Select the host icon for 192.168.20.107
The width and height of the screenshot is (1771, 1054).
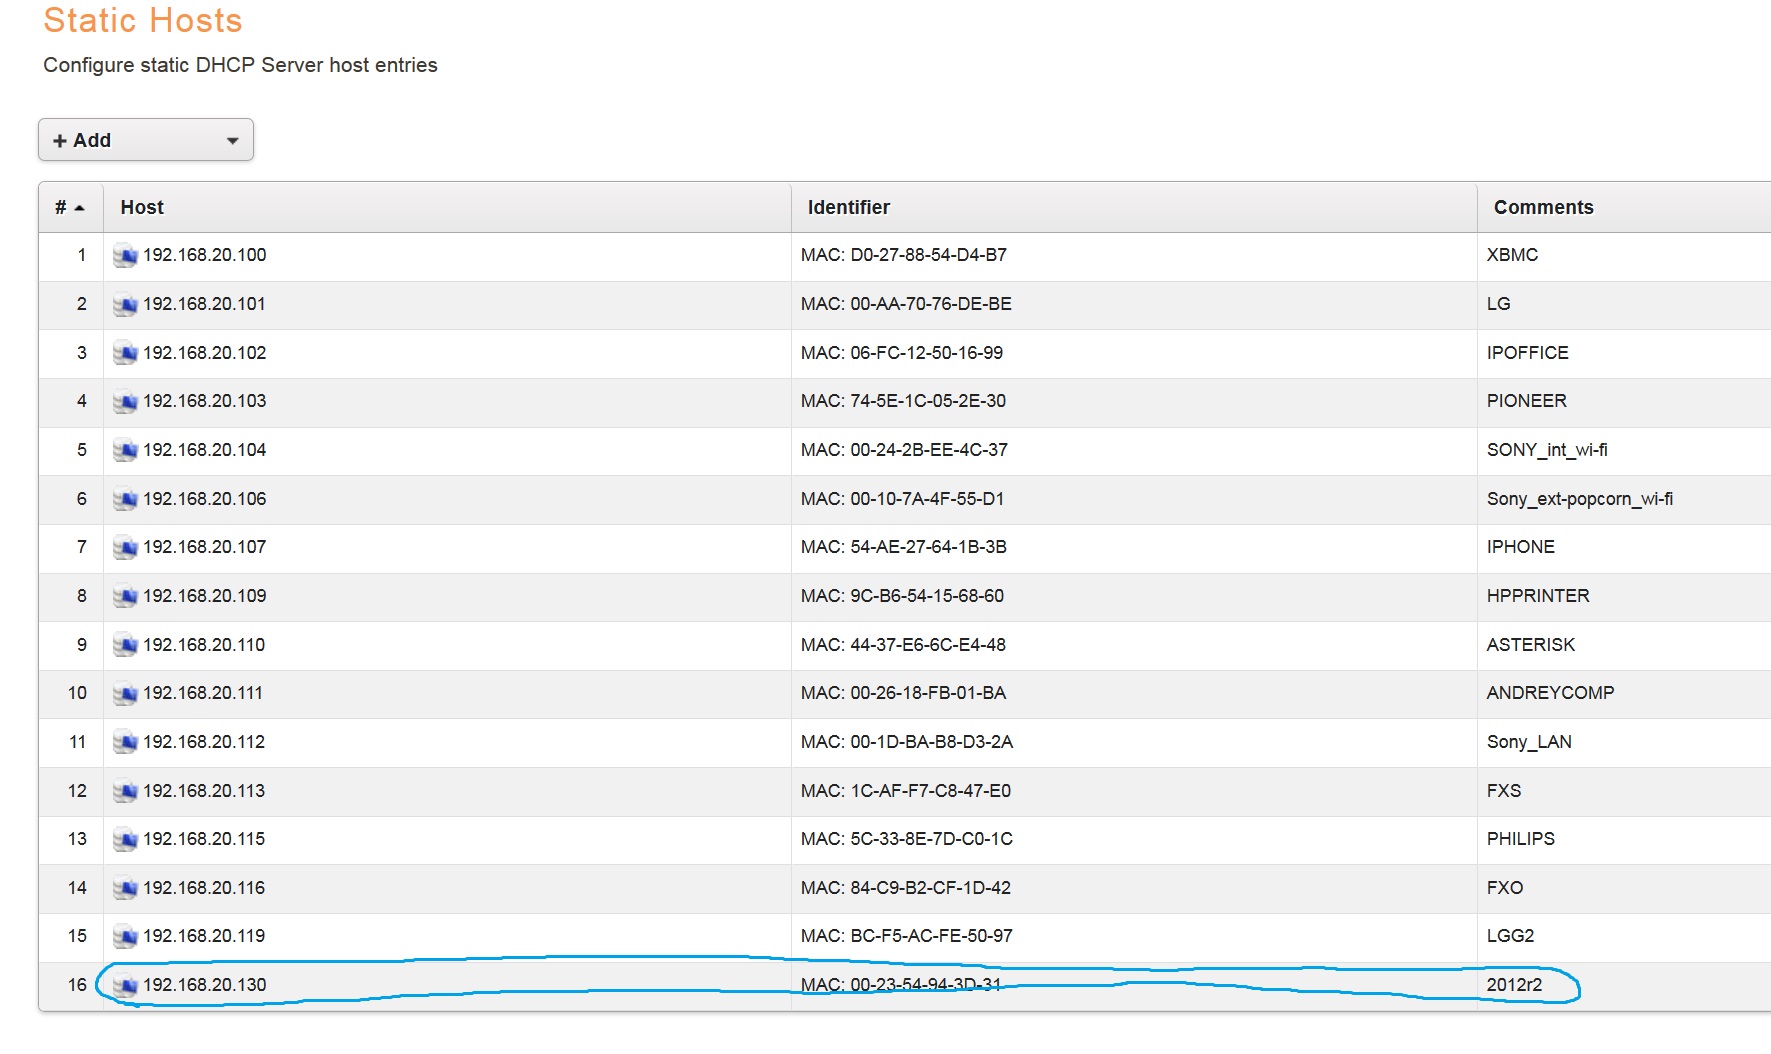(125, 548)
